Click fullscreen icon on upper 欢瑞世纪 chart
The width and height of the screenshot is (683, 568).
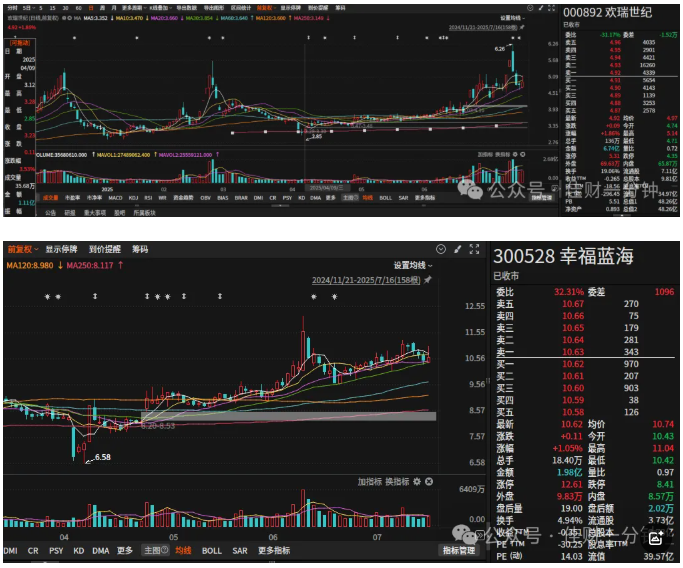[551, 8]
